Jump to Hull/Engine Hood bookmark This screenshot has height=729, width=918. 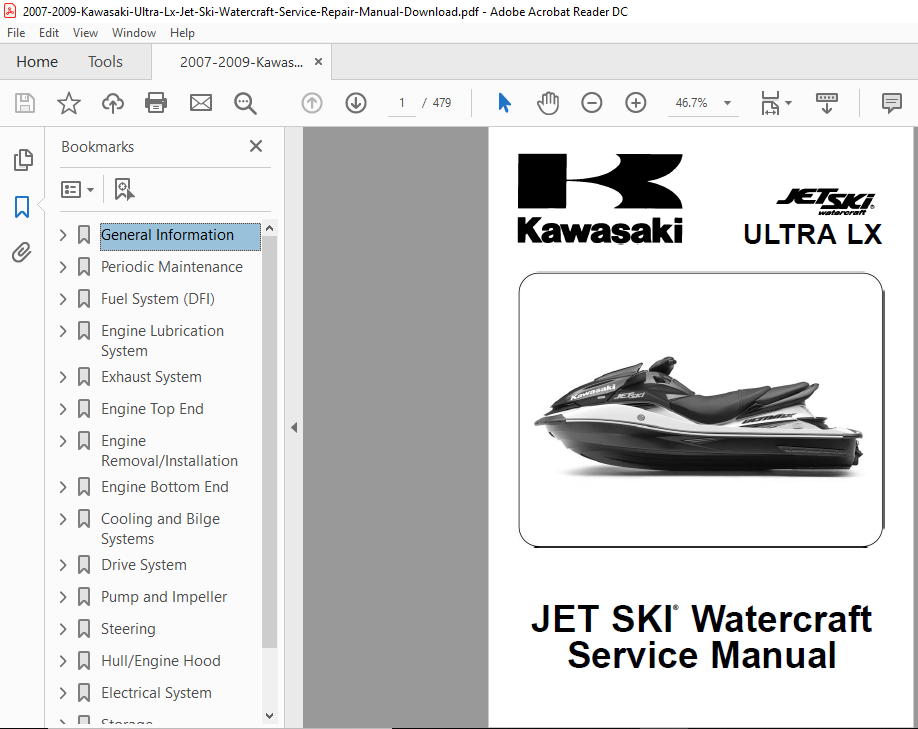coord(160,661)
